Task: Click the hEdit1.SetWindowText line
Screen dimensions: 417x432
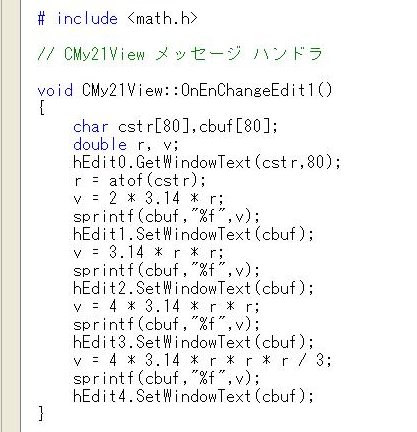Action: pyautogui.click(x=193, y=235)
